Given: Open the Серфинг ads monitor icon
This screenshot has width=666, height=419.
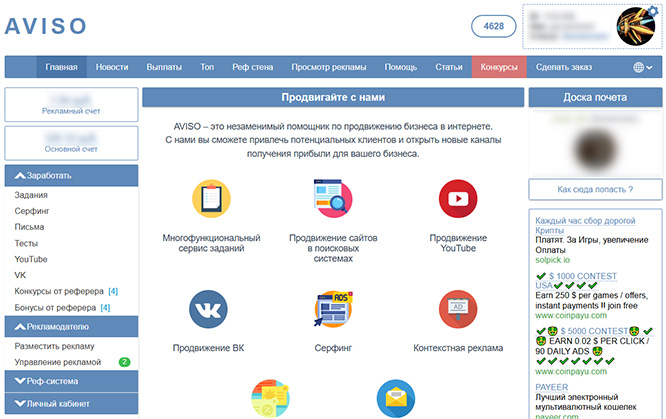Looking at the screenshot, I should (x=334, y=311).
